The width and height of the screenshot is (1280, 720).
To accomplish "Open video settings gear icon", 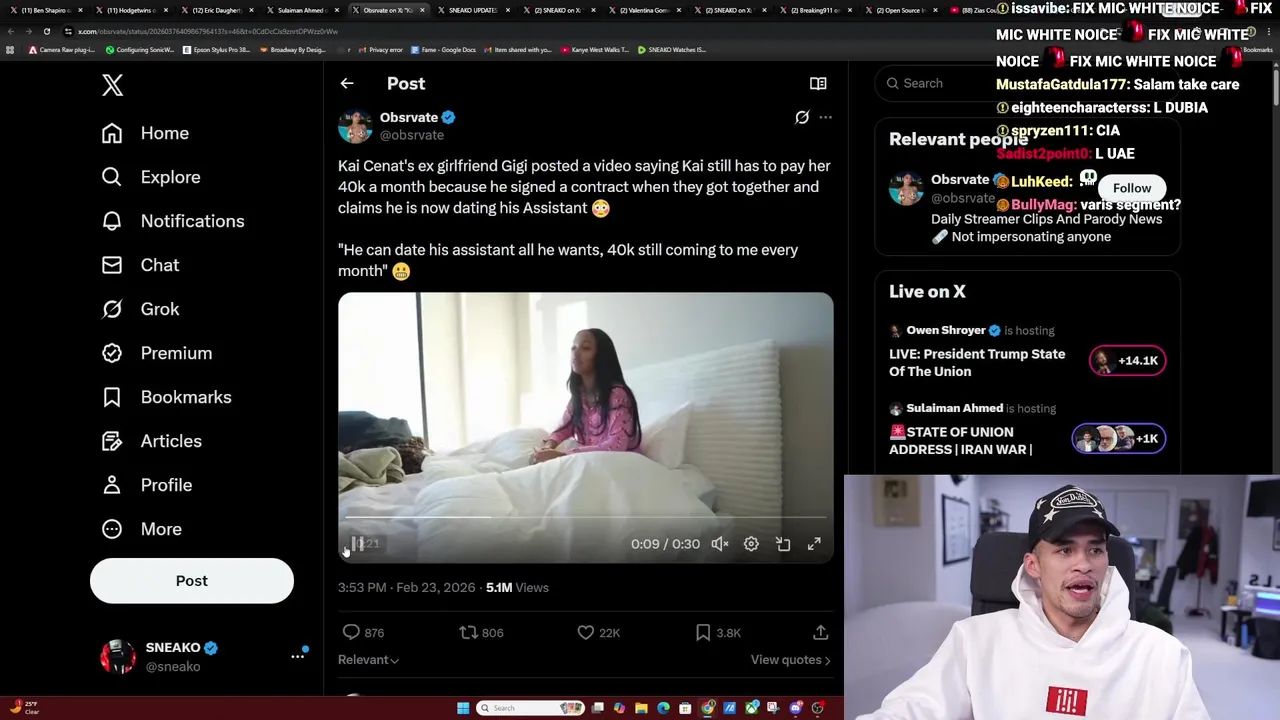I will [x=751, y=544].
